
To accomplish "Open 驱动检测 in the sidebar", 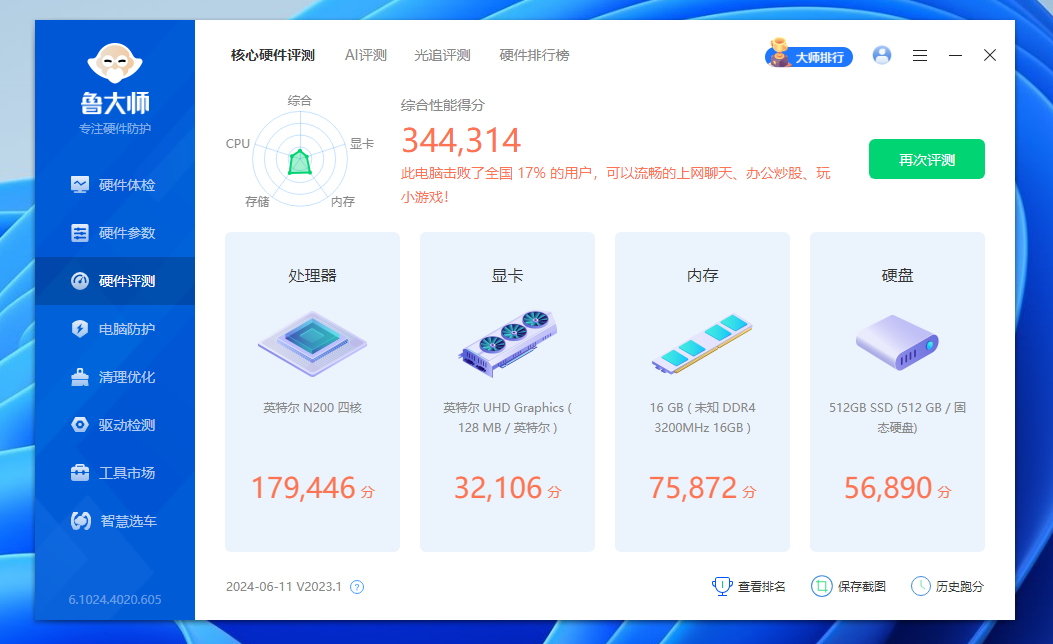I will (115, 425).
